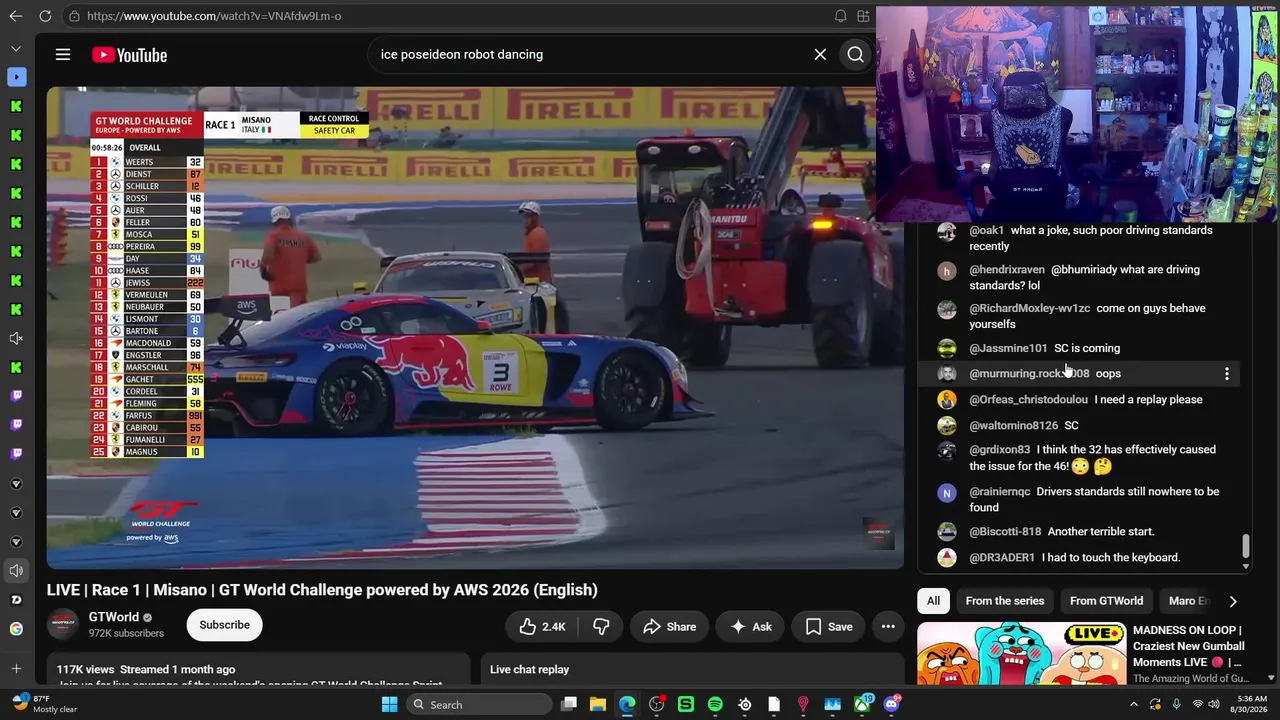Open the @Jassmine101 chat author name

tap(1008, 348)
